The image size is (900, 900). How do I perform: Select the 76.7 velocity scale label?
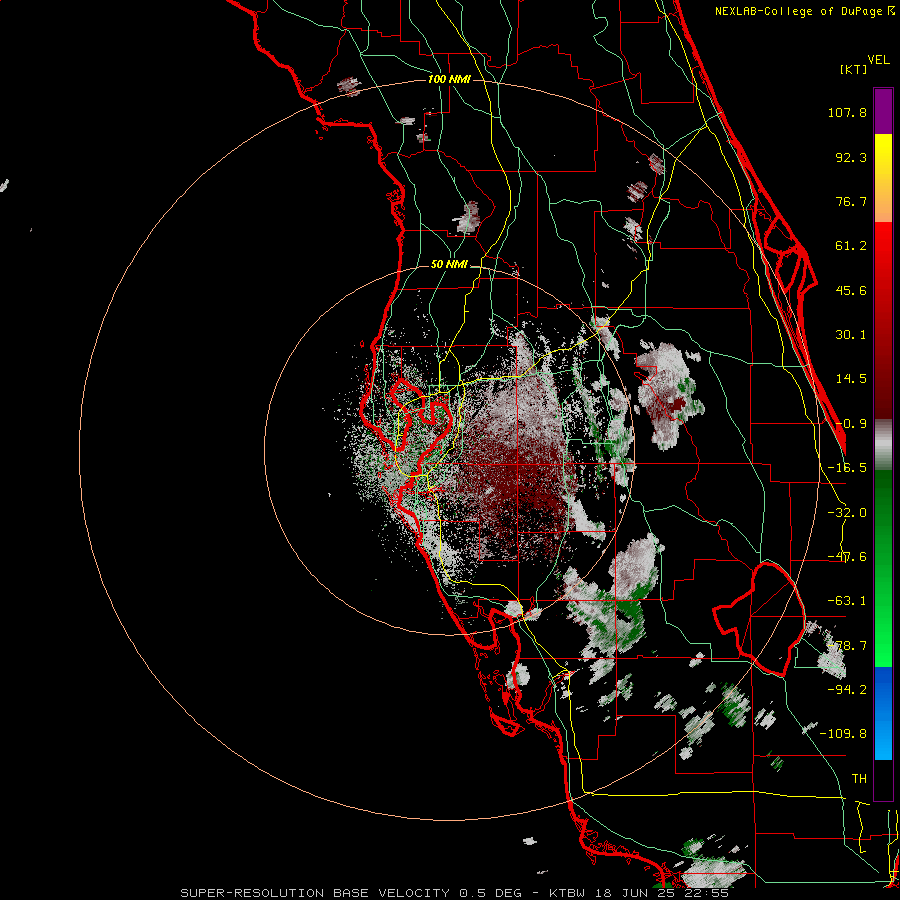[851, 201]
